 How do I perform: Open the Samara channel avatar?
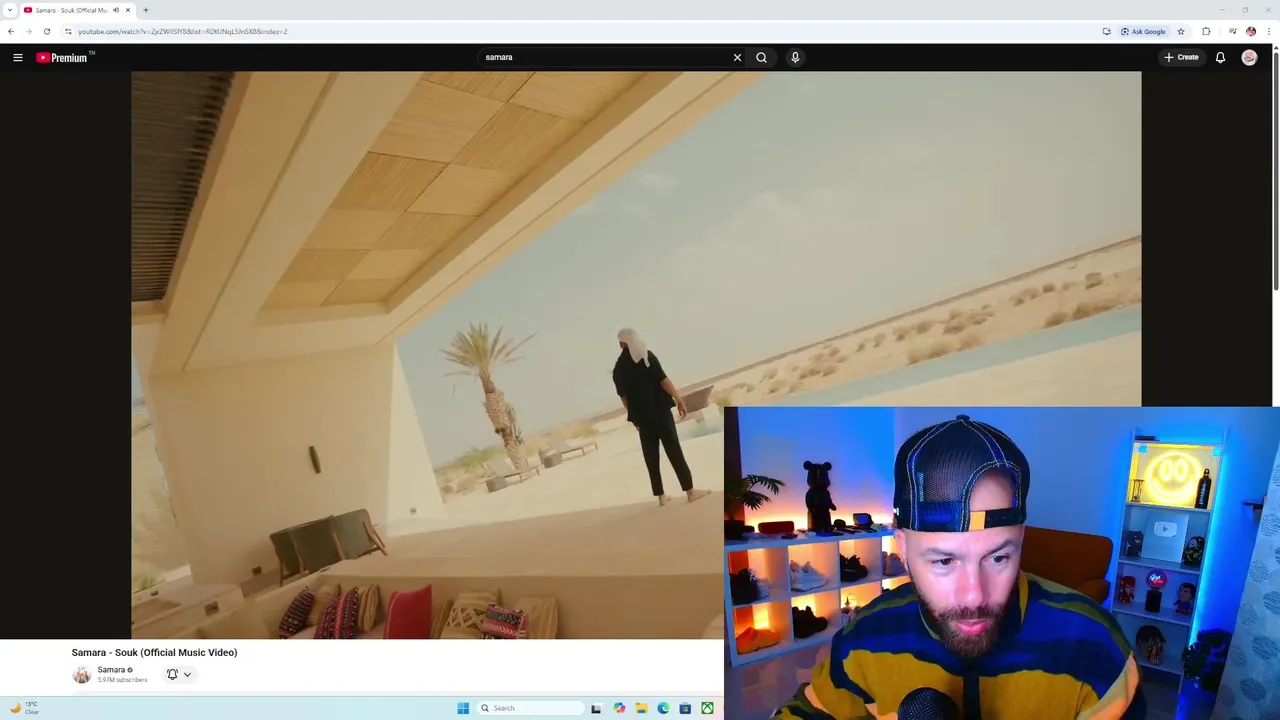(82, 675)
